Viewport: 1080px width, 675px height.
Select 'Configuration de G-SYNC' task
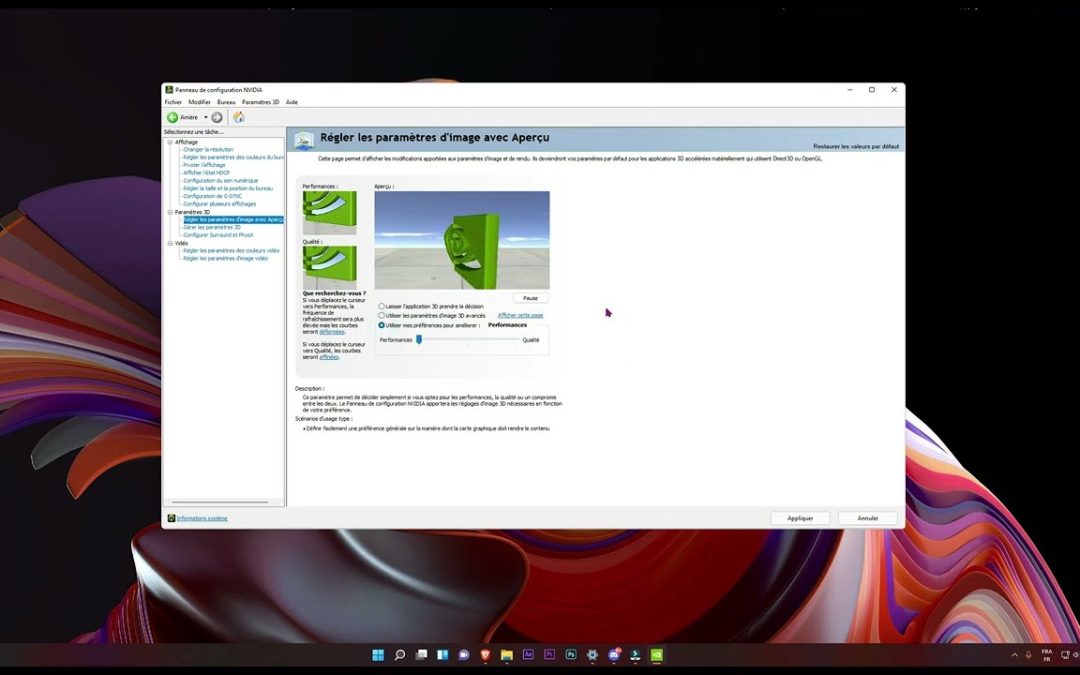pos(212,196)
